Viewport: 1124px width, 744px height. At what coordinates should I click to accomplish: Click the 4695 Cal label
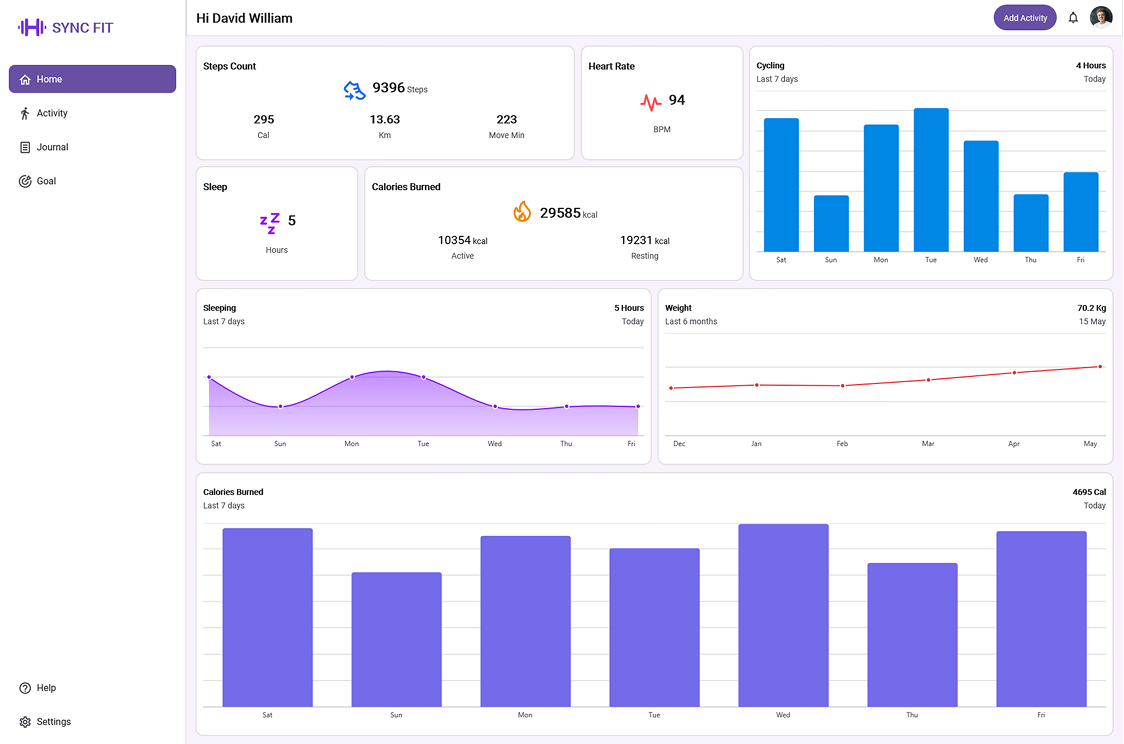[x=1089, y=492]
